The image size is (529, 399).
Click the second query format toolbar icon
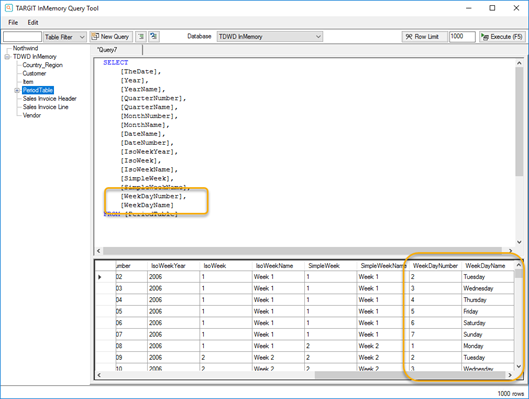point(154,36)
